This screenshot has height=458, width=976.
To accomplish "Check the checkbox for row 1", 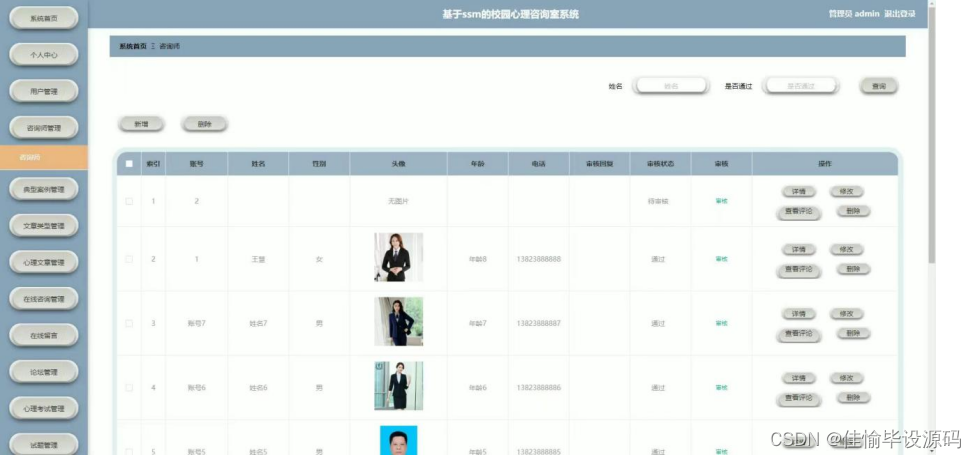I will pyautogui.click(x=129, y=201).
